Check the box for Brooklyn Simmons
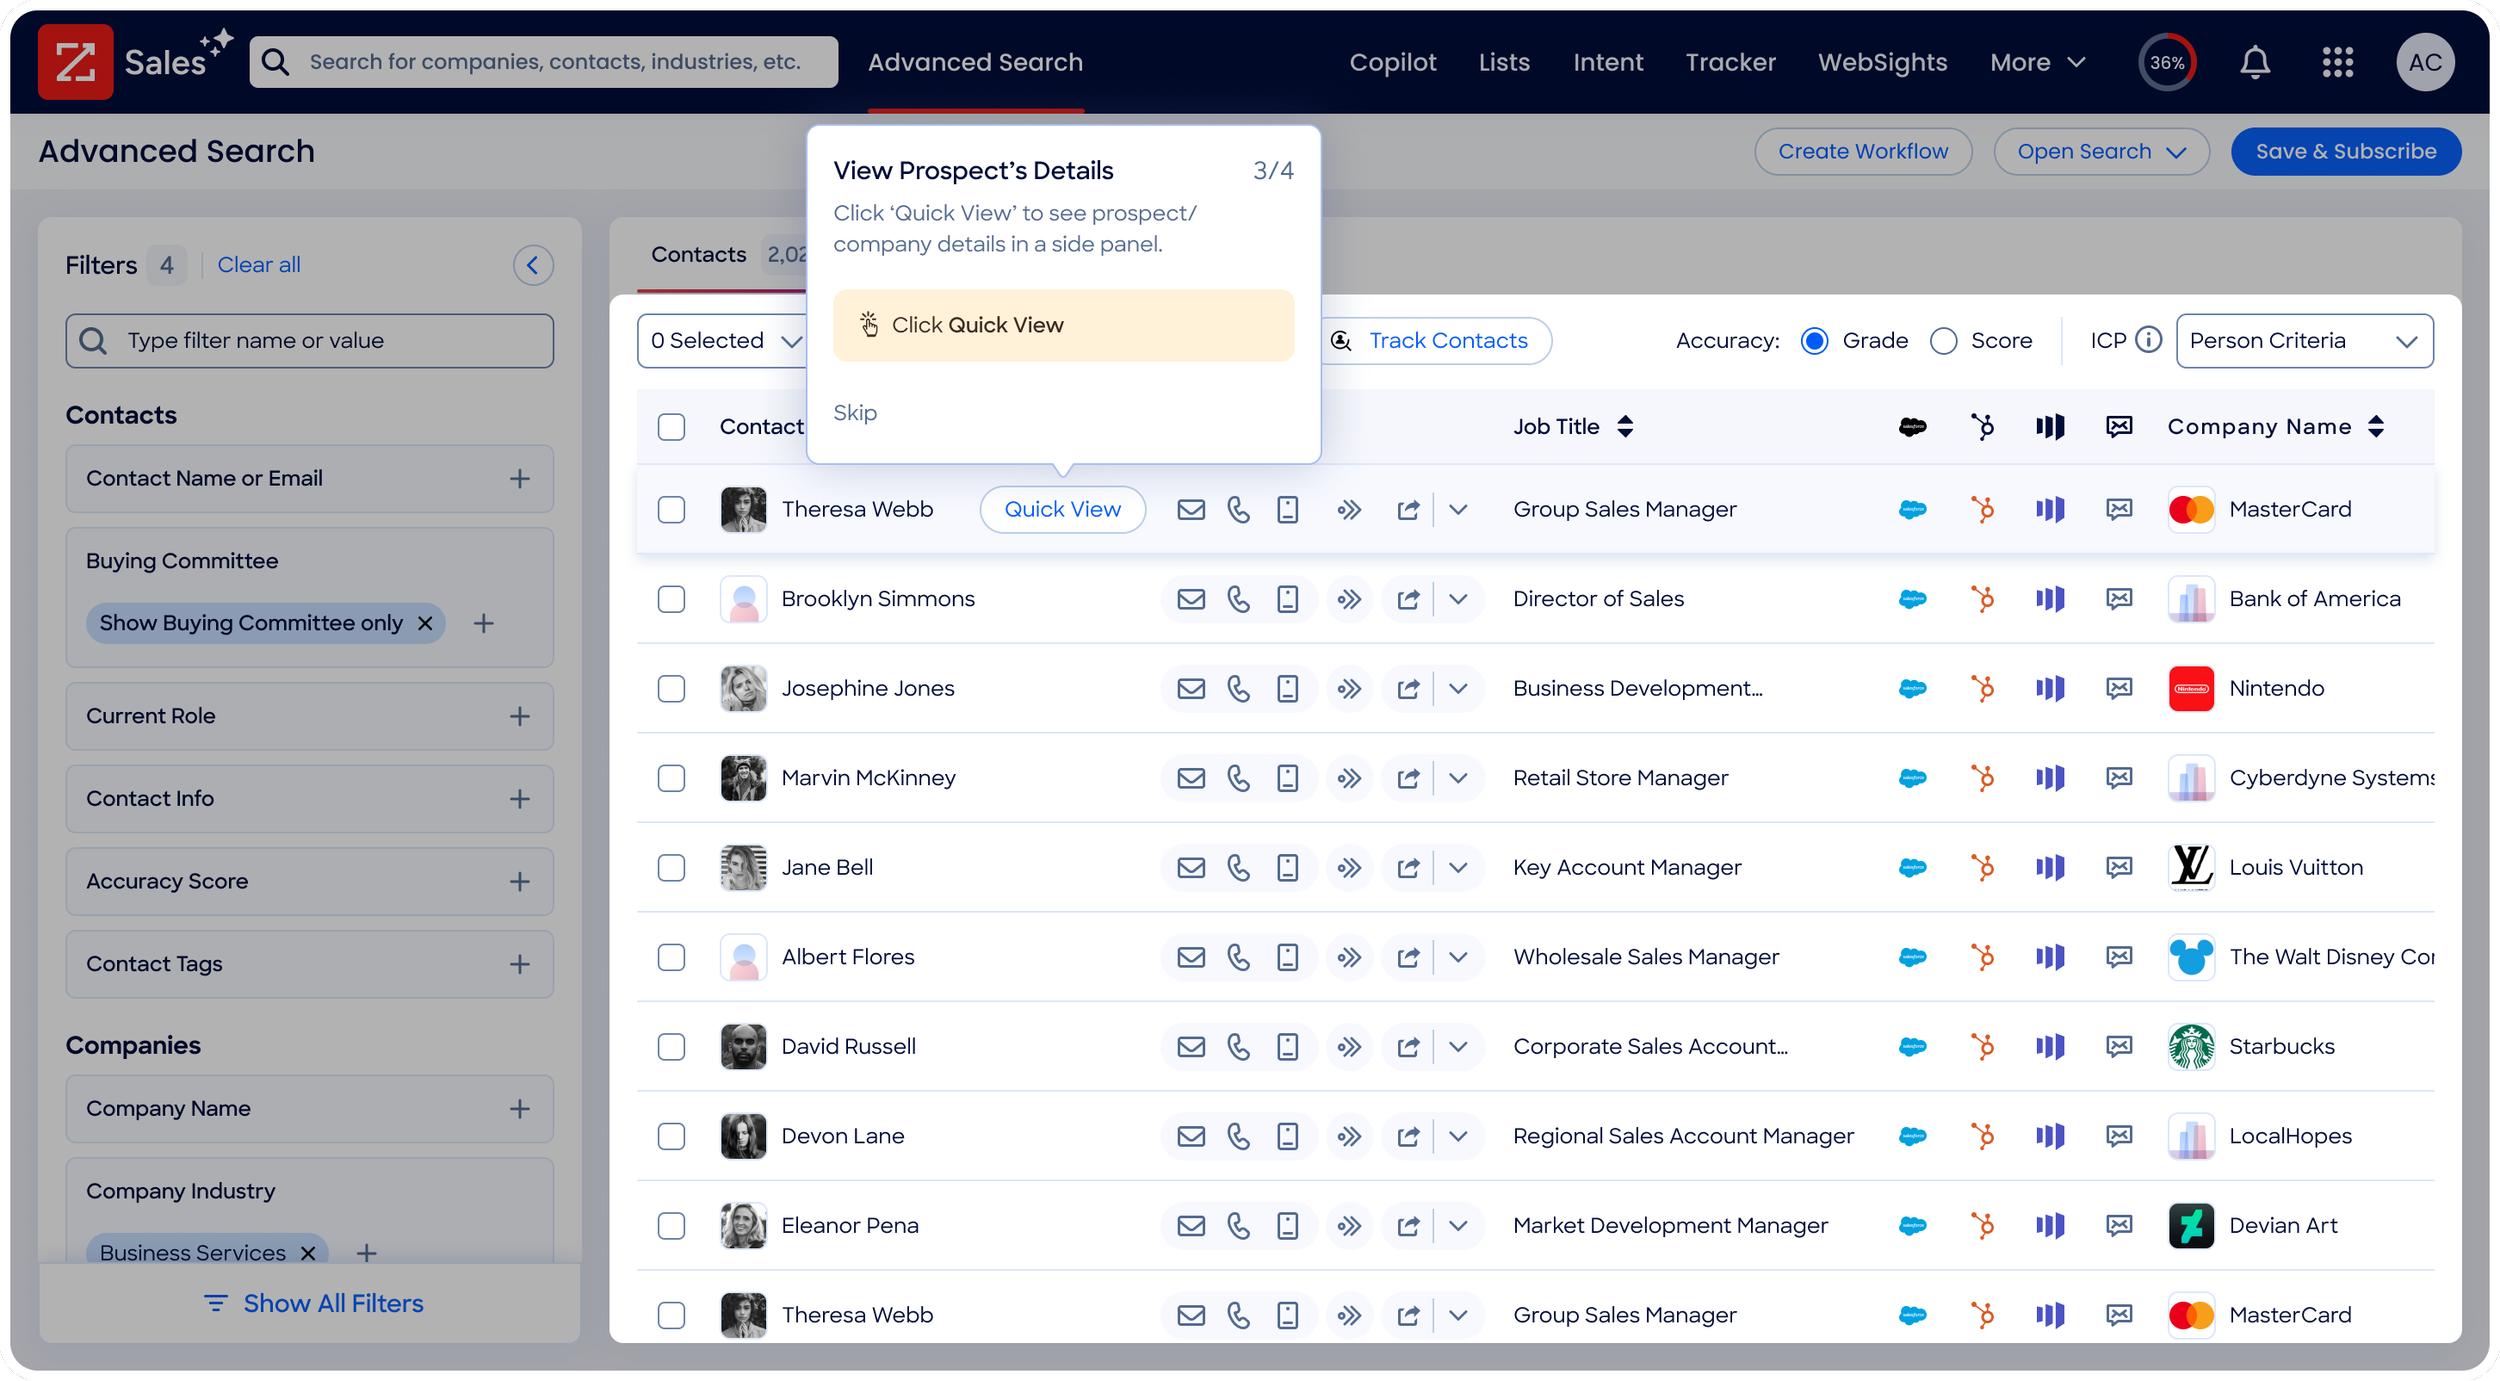Viewport: 2500px width, 1381px height. 671,599
